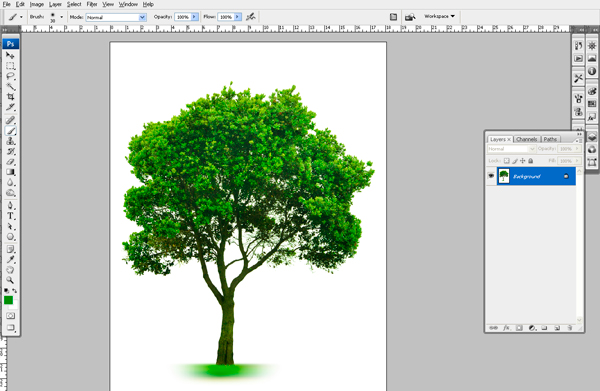Select the Ellipse shape tool
Image resolution: width=600 pixels, height=391 pixels.
coord(10,236)
